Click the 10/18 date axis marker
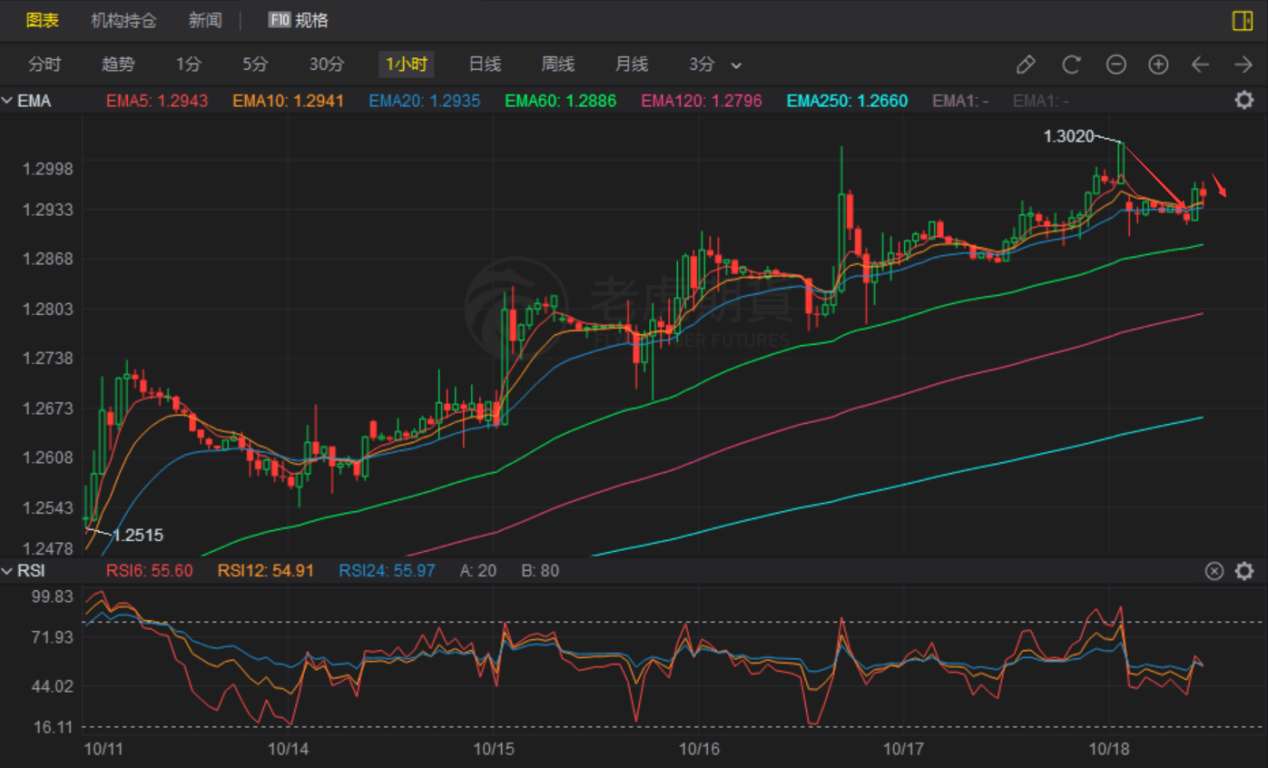This screenshot has height=768, width=1268. [1108, 748]
